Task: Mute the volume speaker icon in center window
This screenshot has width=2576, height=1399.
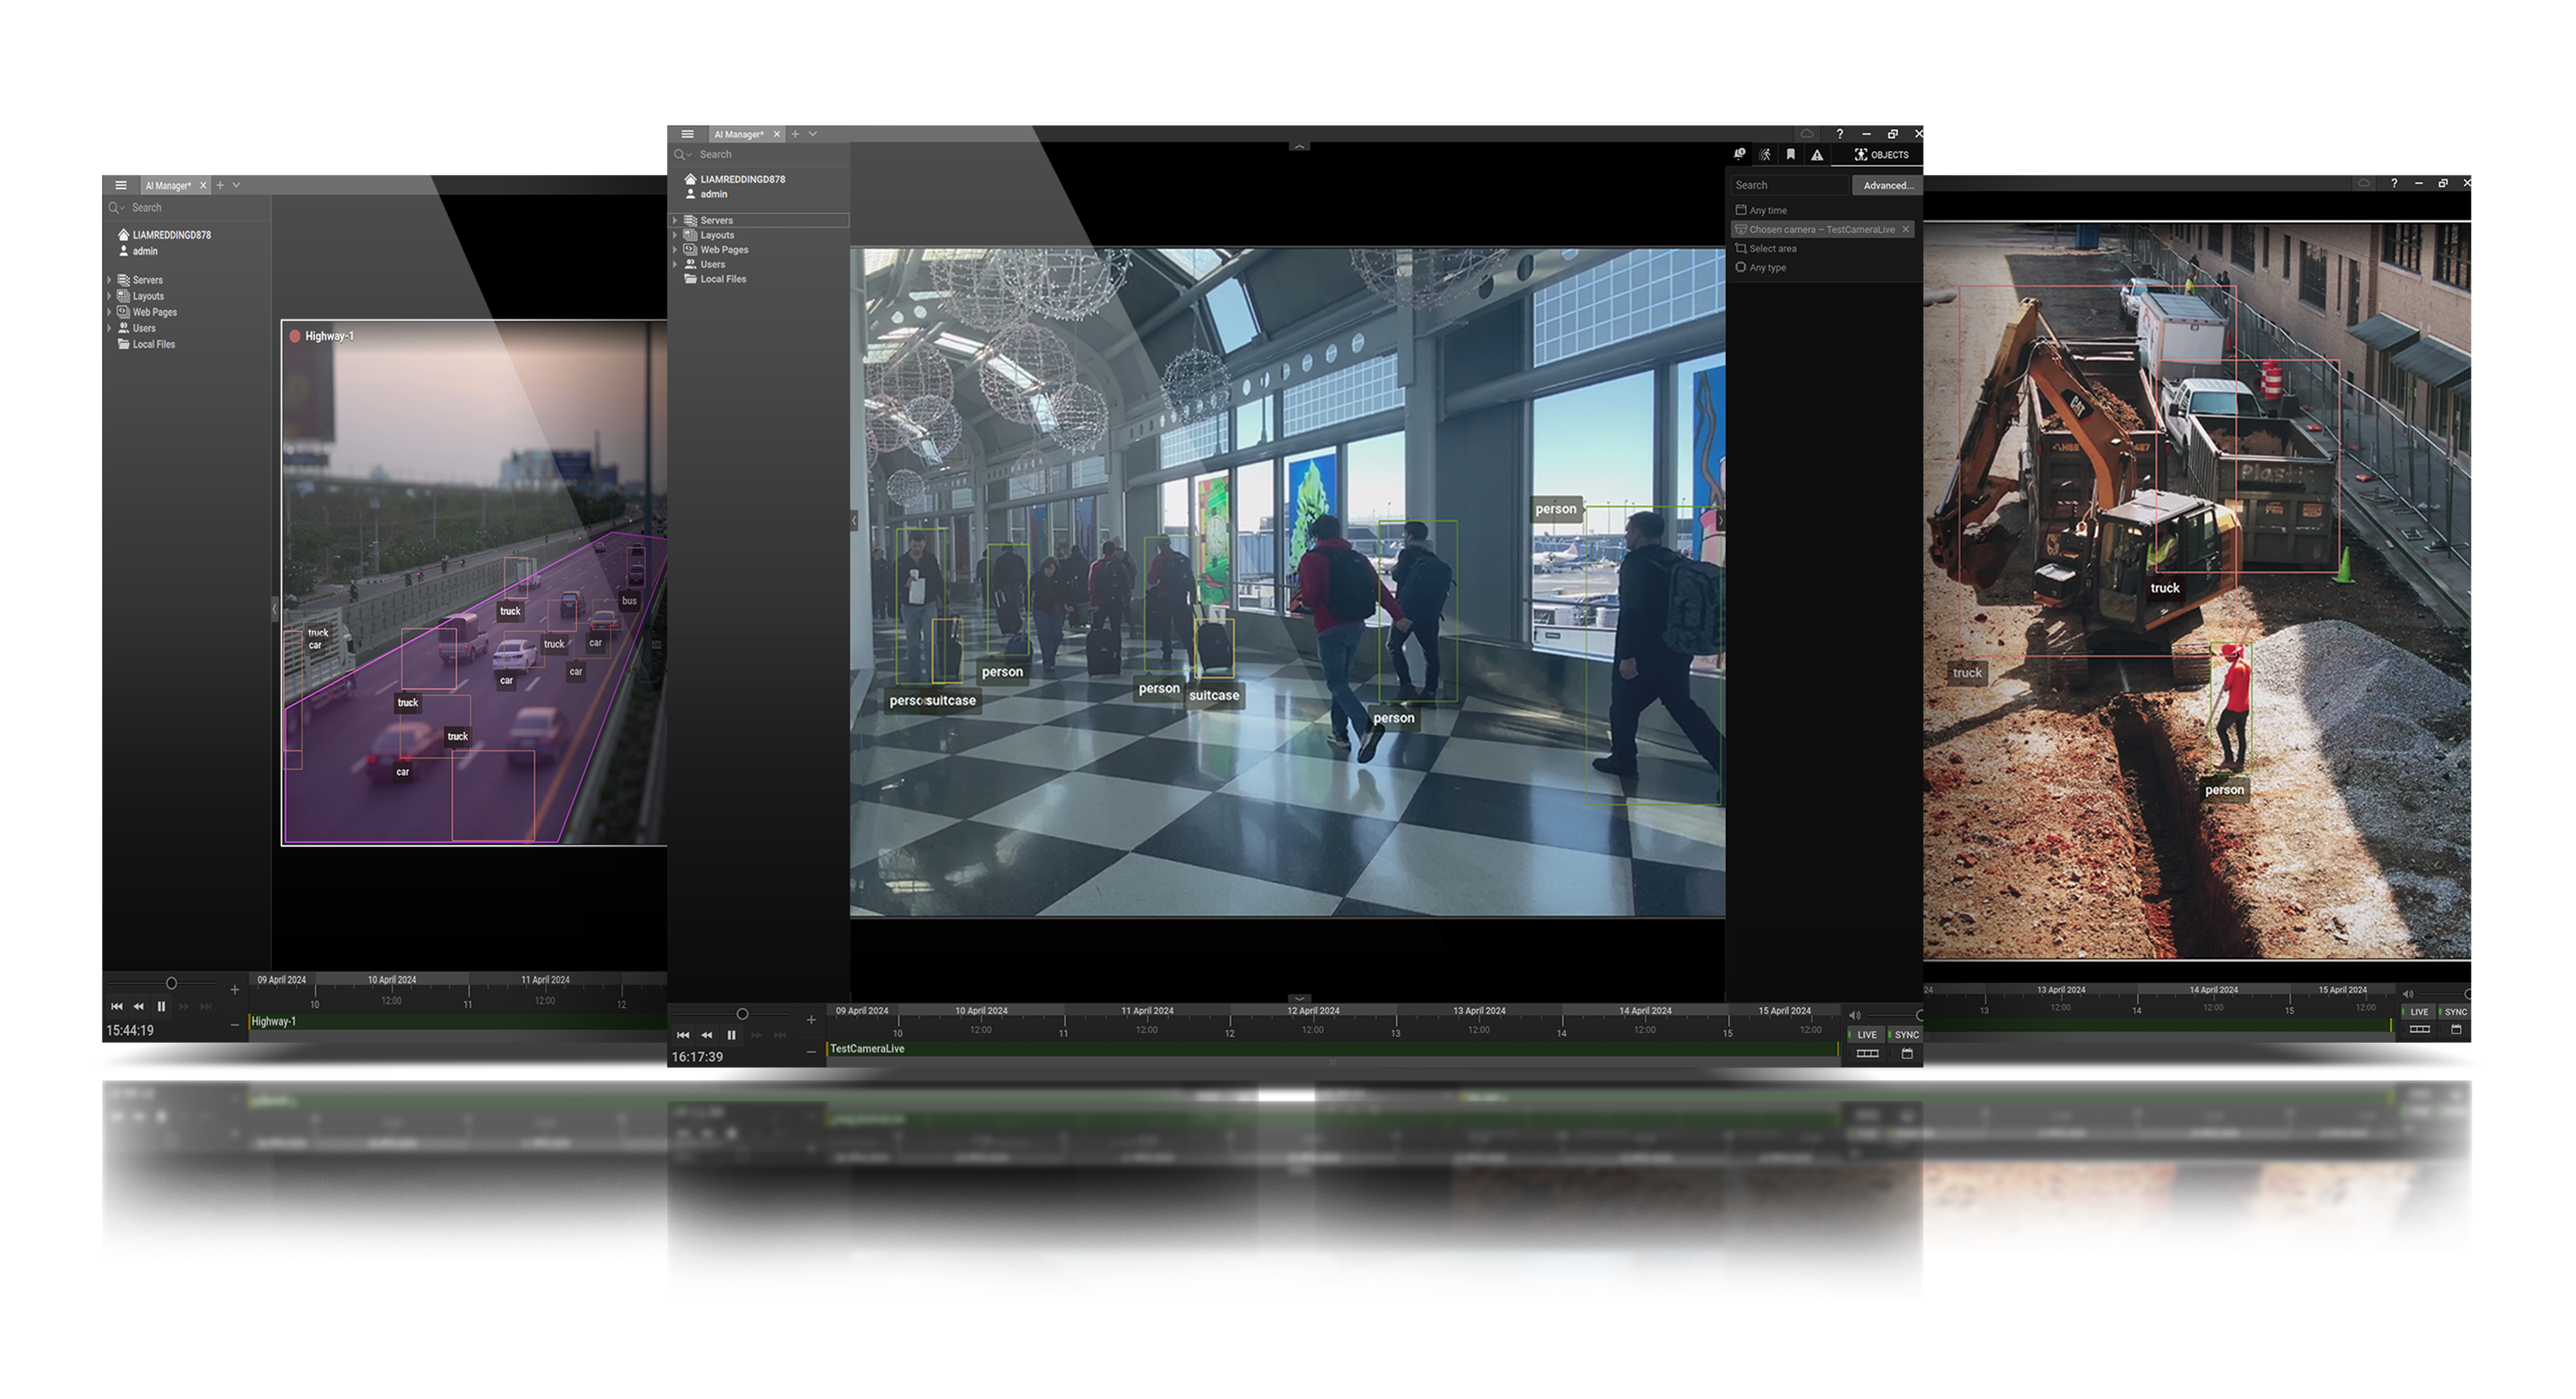Action: 1855,1015
